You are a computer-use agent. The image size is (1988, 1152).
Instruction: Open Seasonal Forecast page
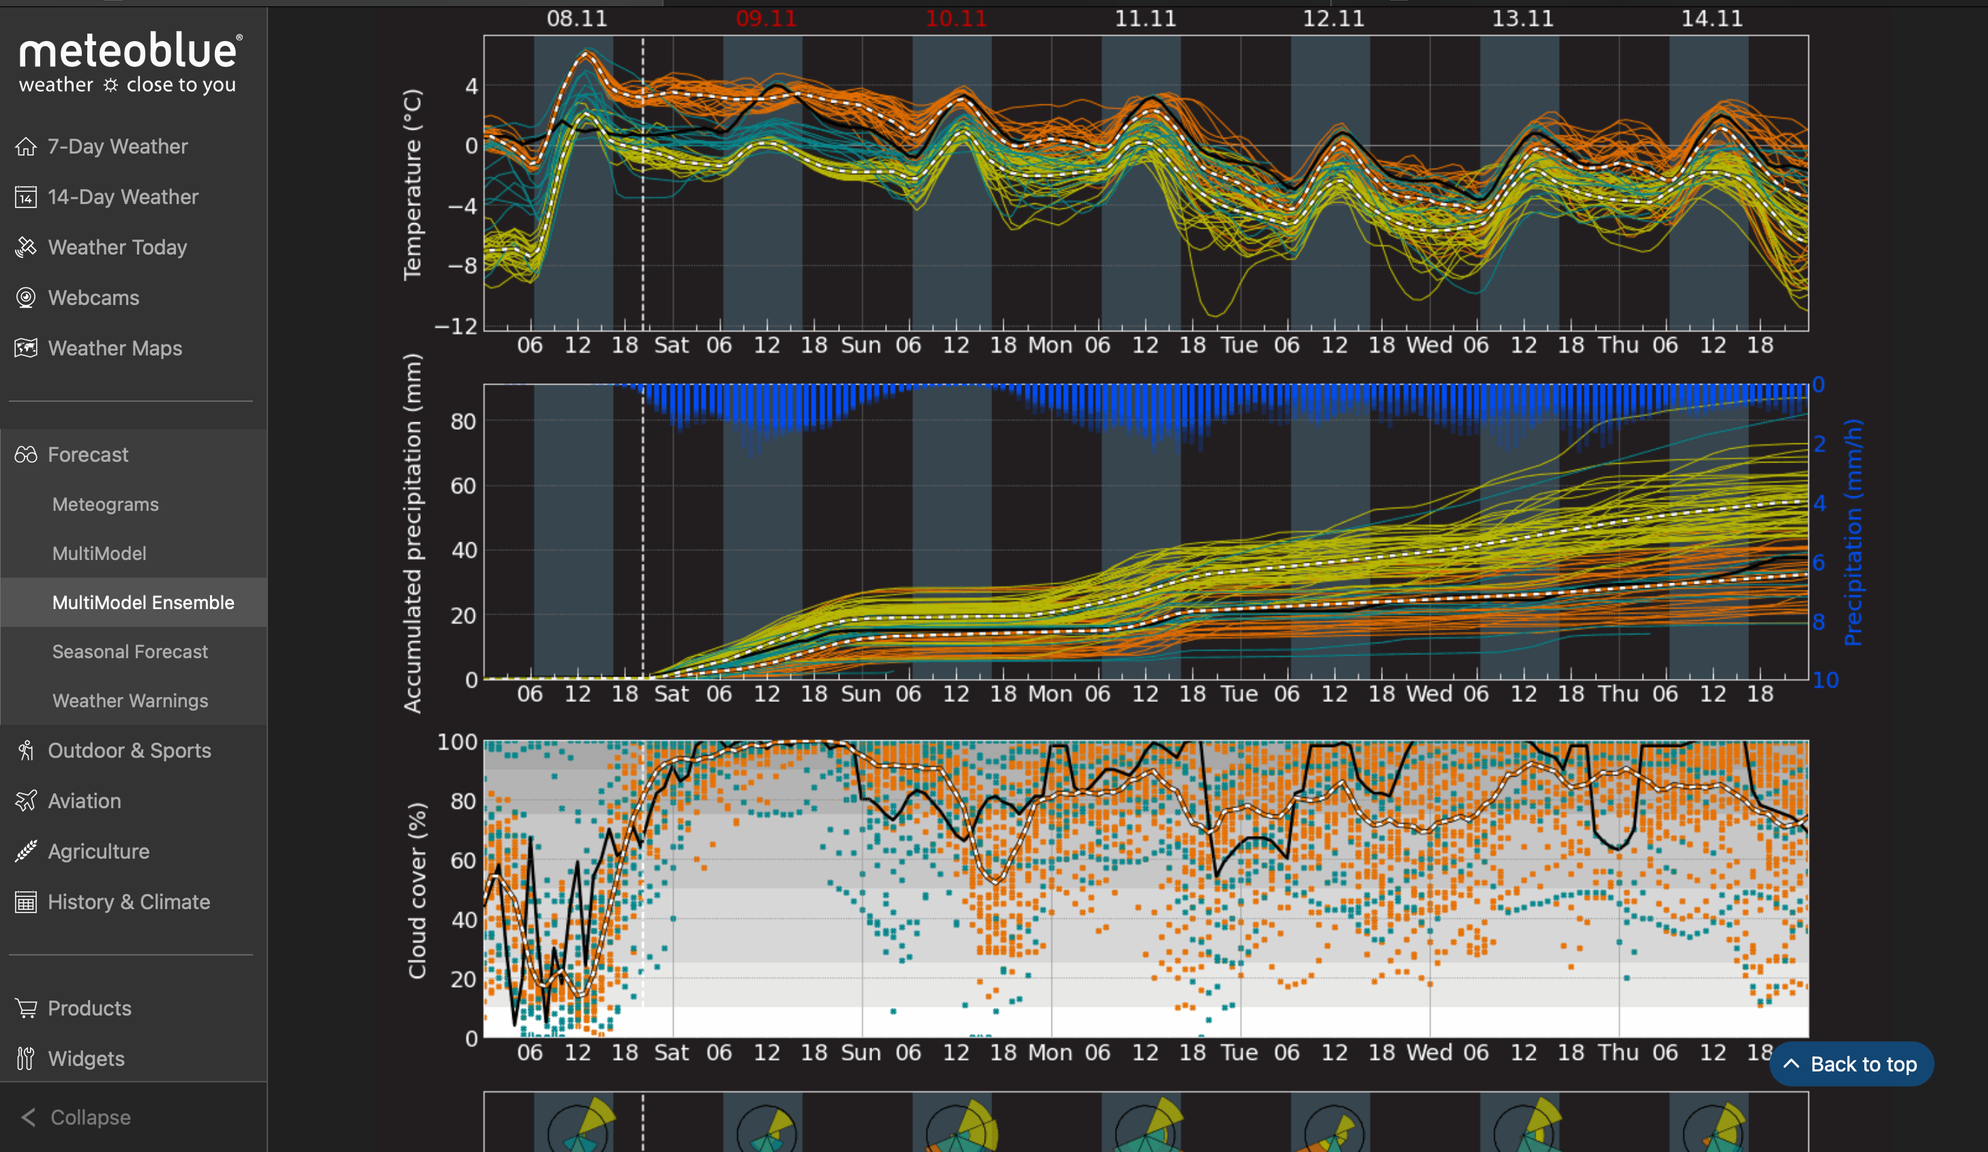130,652
